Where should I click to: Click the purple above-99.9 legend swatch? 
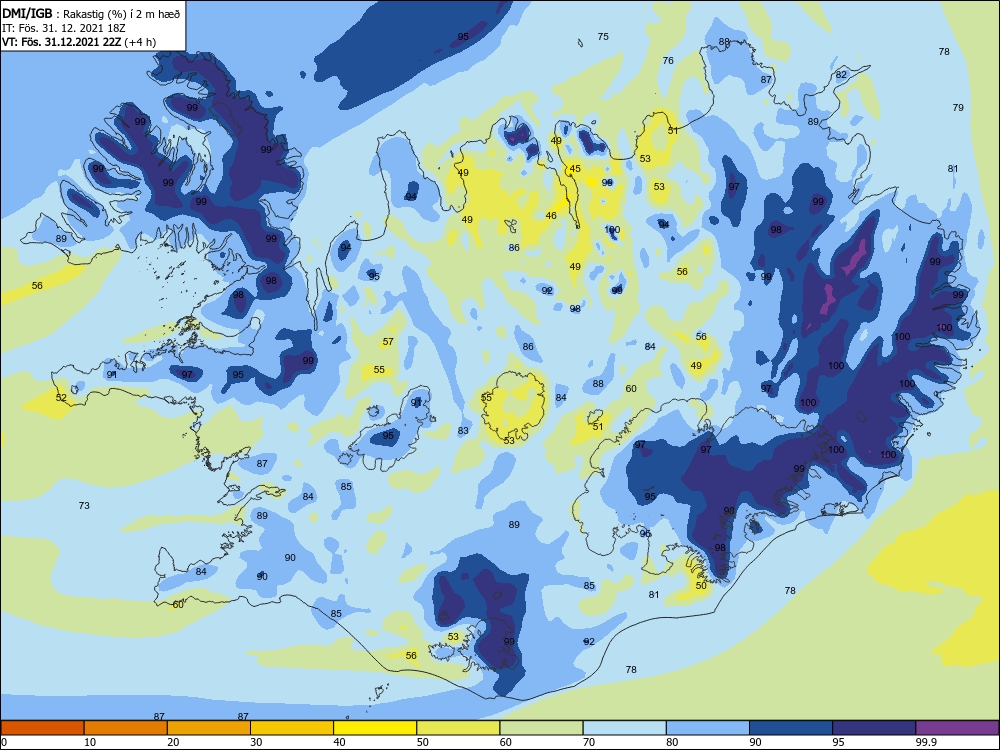click(x=957, y=728)
